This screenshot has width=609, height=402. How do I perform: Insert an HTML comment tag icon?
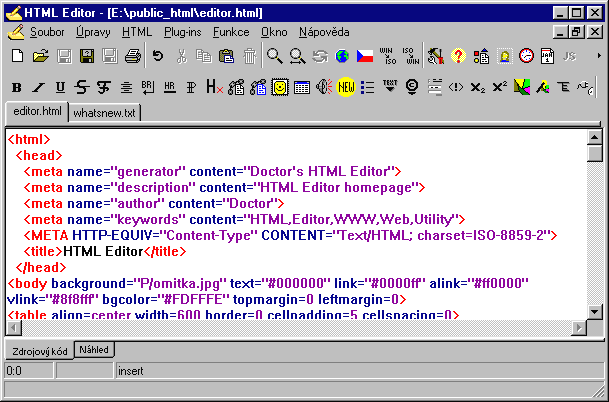pyautogui.click(x=456, y=87)
